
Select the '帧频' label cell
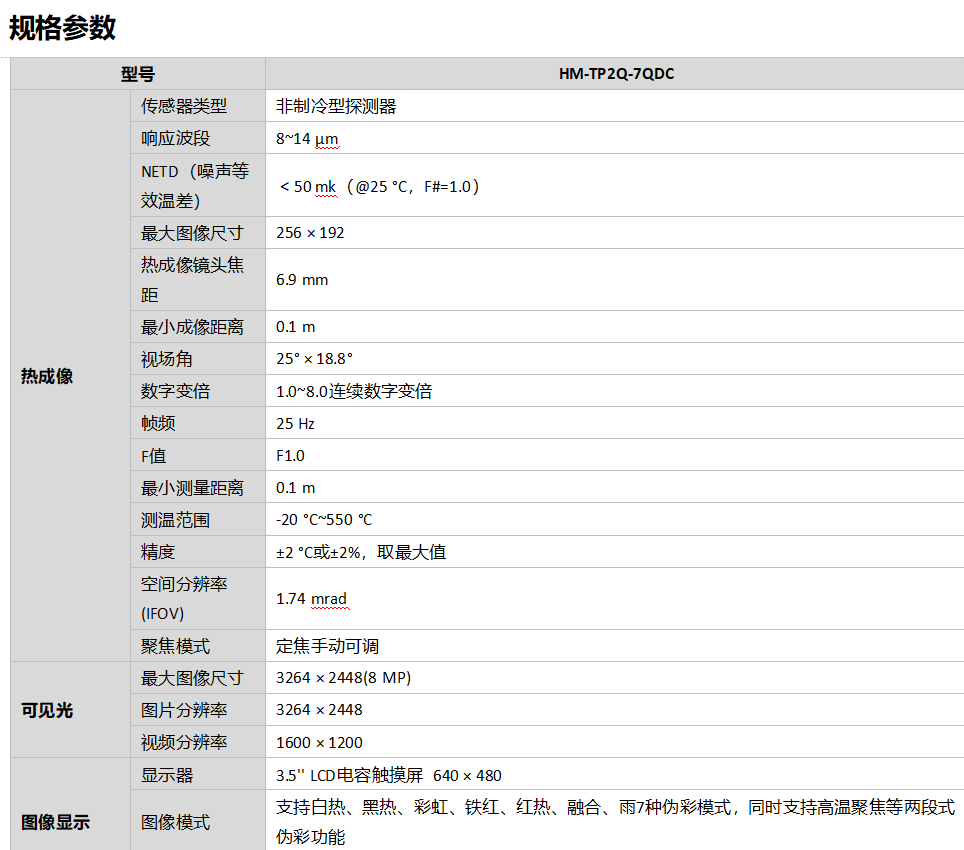(x=198, y=422)
